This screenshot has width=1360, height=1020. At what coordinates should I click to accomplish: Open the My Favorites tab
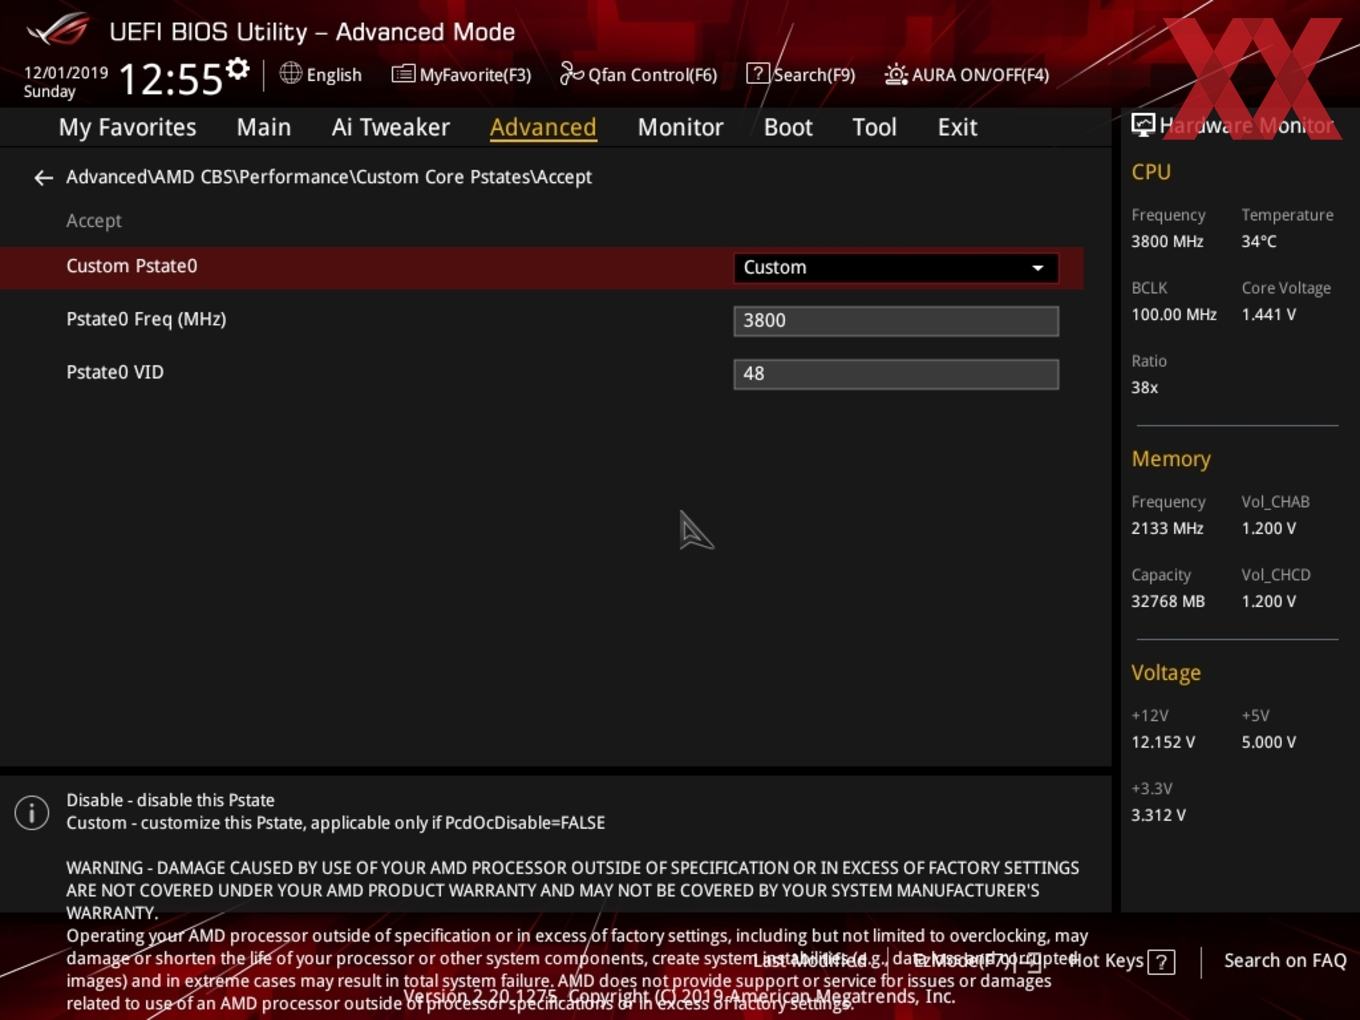coord(127,127)
